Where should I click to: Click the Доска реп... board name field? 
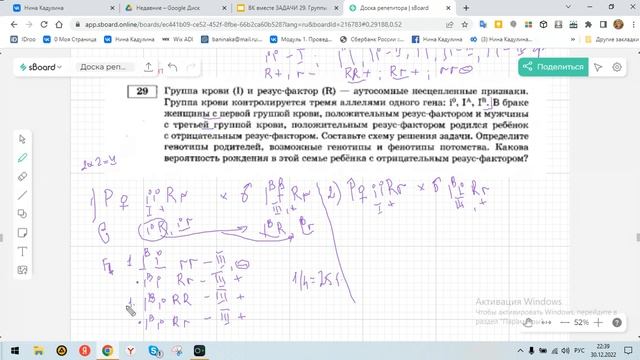point(103,67)
